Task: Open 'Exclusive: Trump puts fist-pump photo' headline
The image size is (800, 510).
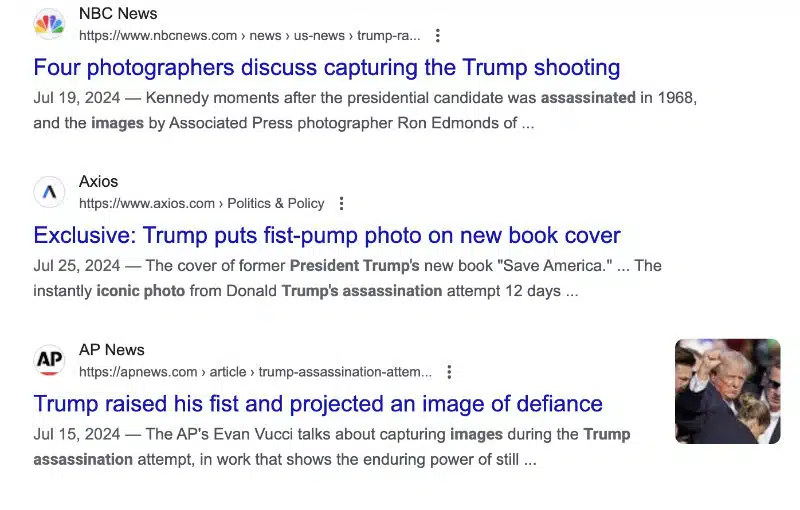Action: tap(327, 236)
